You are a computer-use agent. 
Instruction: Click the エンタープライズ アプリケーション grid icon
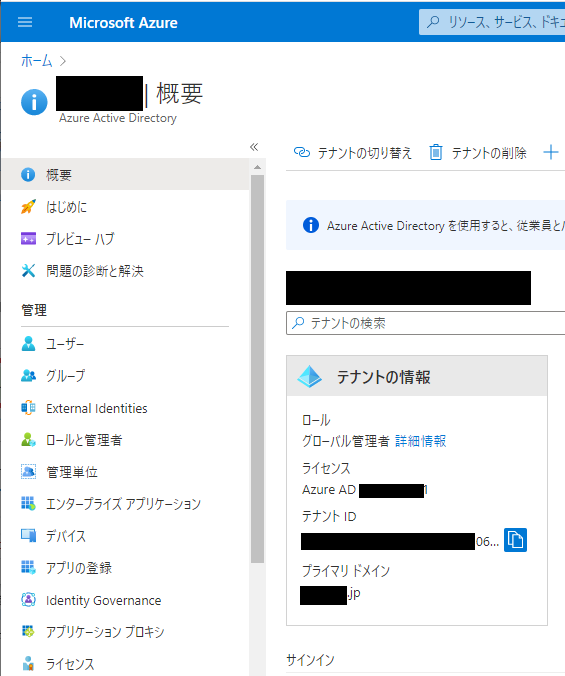tap(28, 504)
